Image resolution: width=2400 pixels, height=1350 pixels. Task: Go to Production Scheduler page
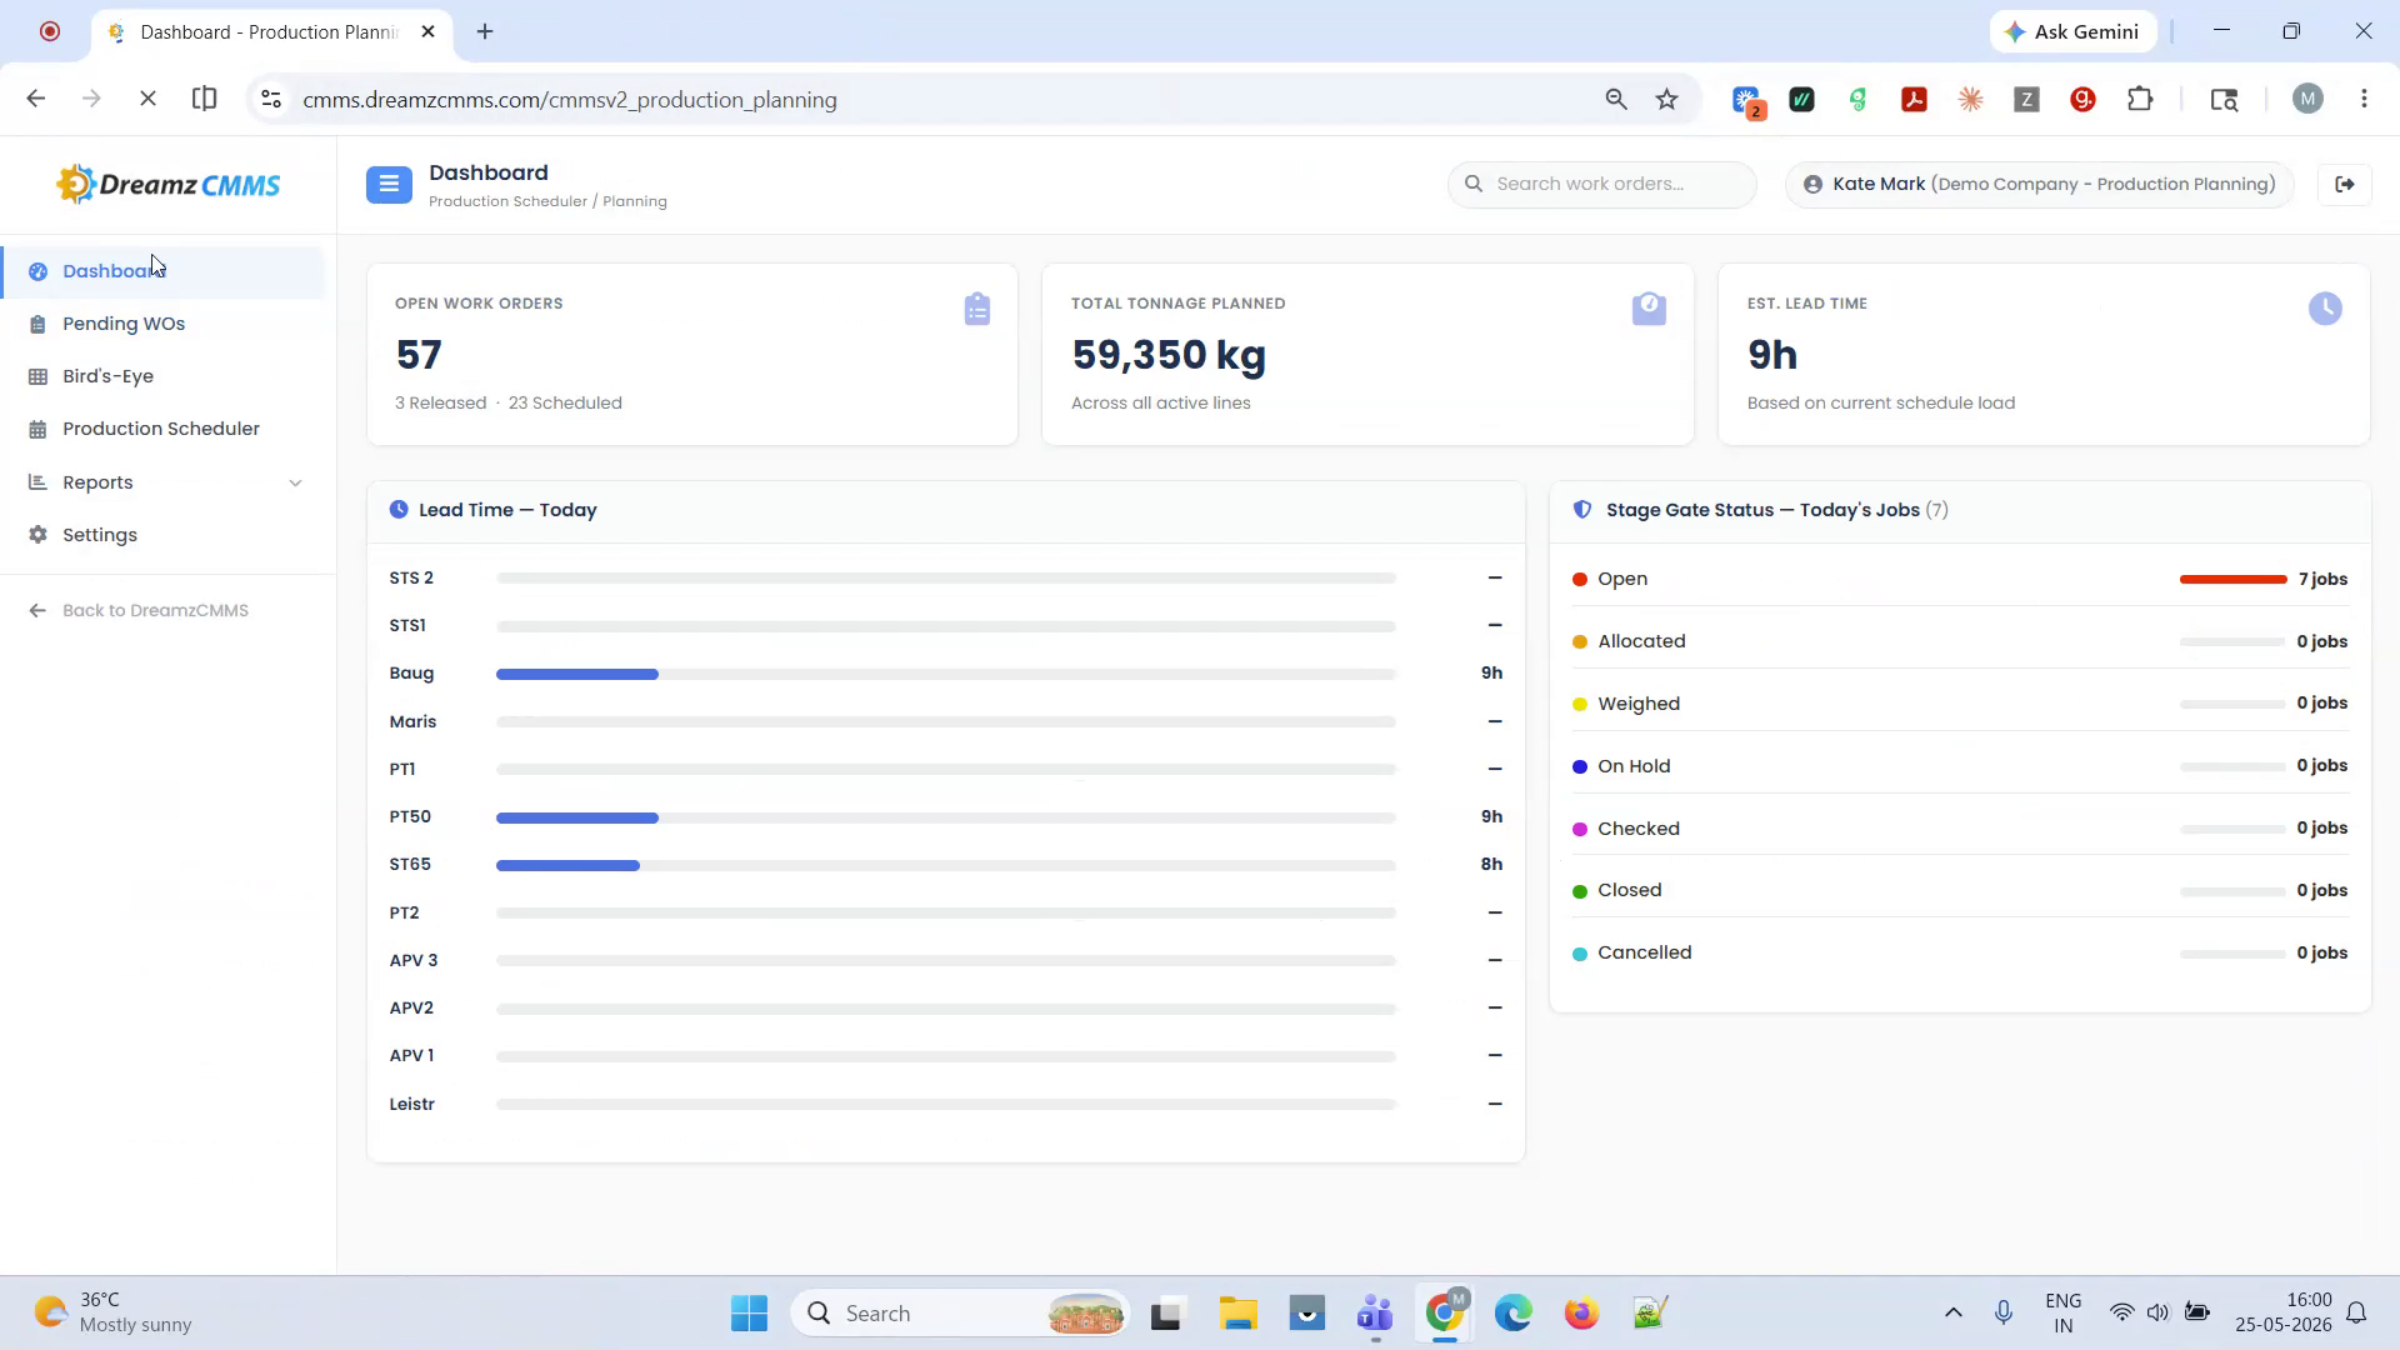tap(162, 429)
